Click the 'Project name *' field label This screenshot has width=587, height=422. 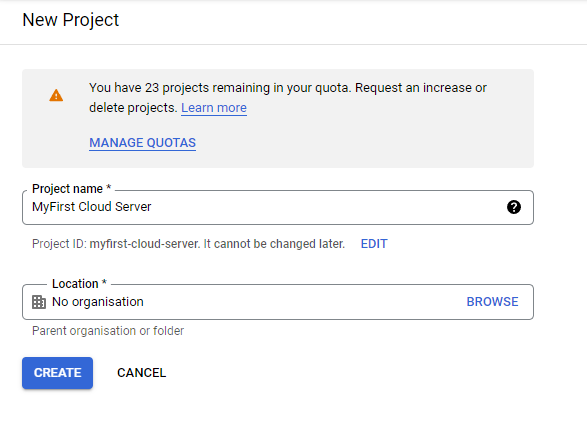point(72,189)
